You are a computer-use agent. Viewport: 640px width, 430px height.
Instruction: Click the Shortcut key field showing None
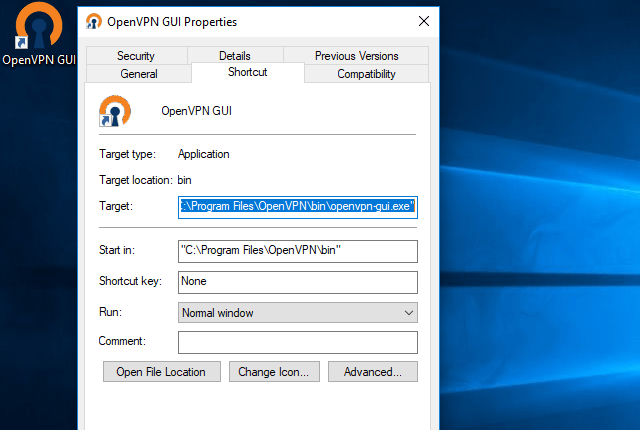(x=298, y=282)
